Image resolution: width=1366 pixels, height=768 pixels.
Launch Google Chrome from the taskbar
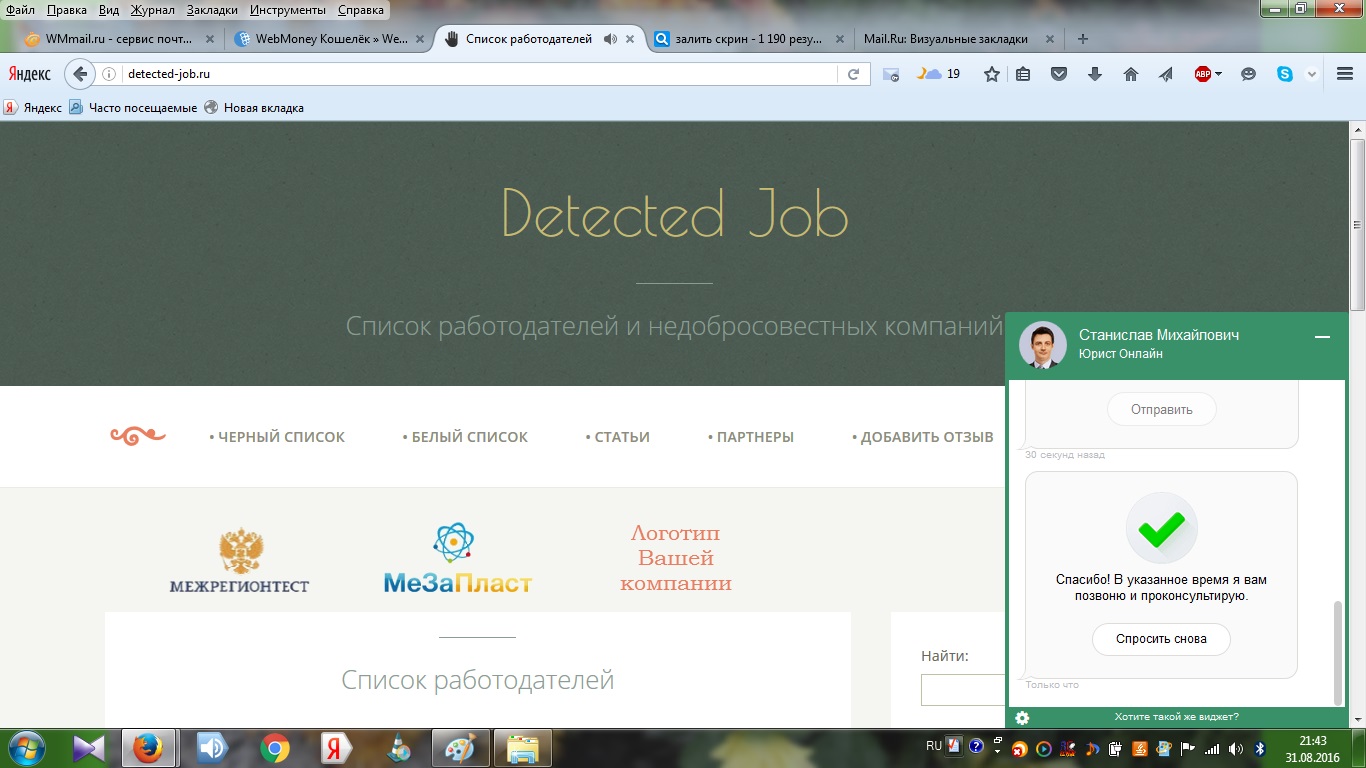click(x=275, y=748)
